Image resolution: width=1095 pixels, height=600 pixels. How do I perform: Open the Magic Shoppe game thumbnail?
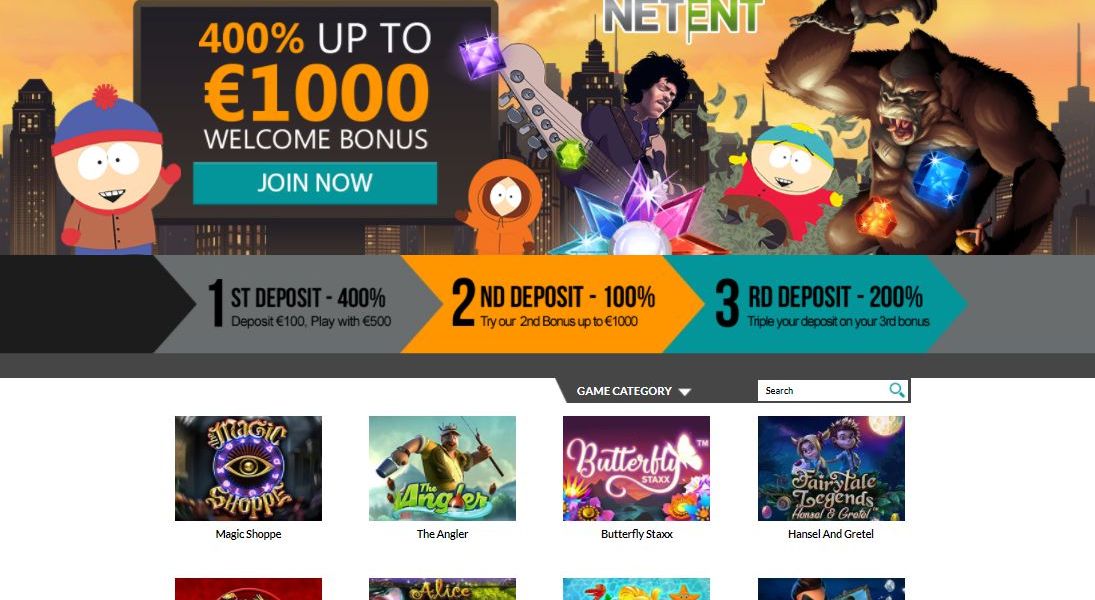(248, 468)
